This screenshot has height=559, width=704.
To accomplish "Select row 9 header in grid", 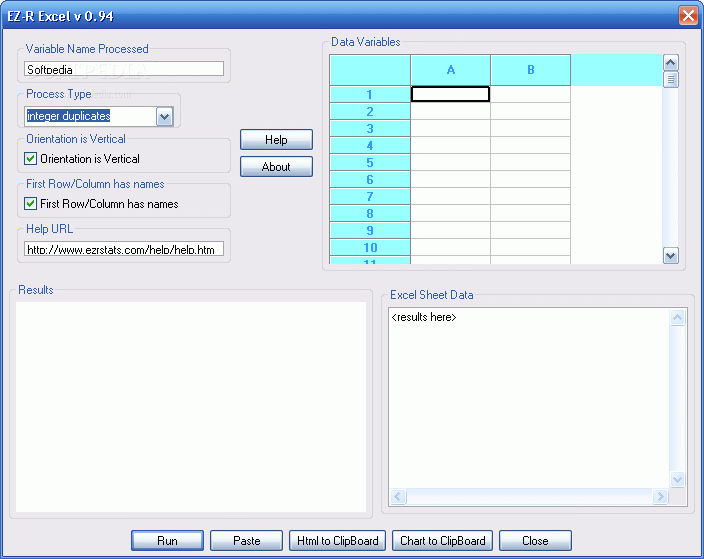I will 370,230.
